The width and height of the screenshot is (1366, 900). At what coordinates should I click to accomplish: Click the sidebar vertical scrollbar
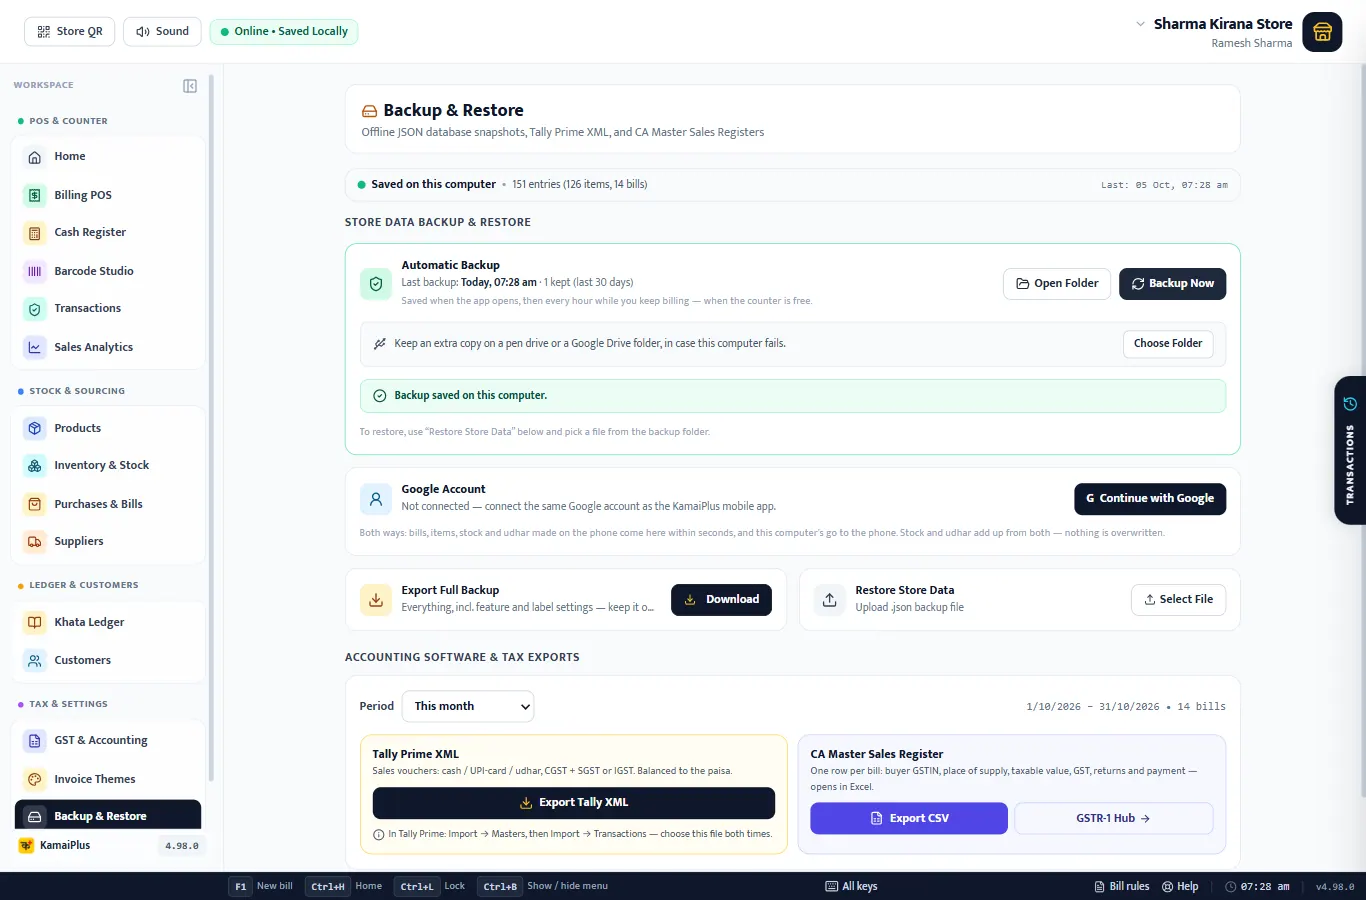[x=211, y=430]
